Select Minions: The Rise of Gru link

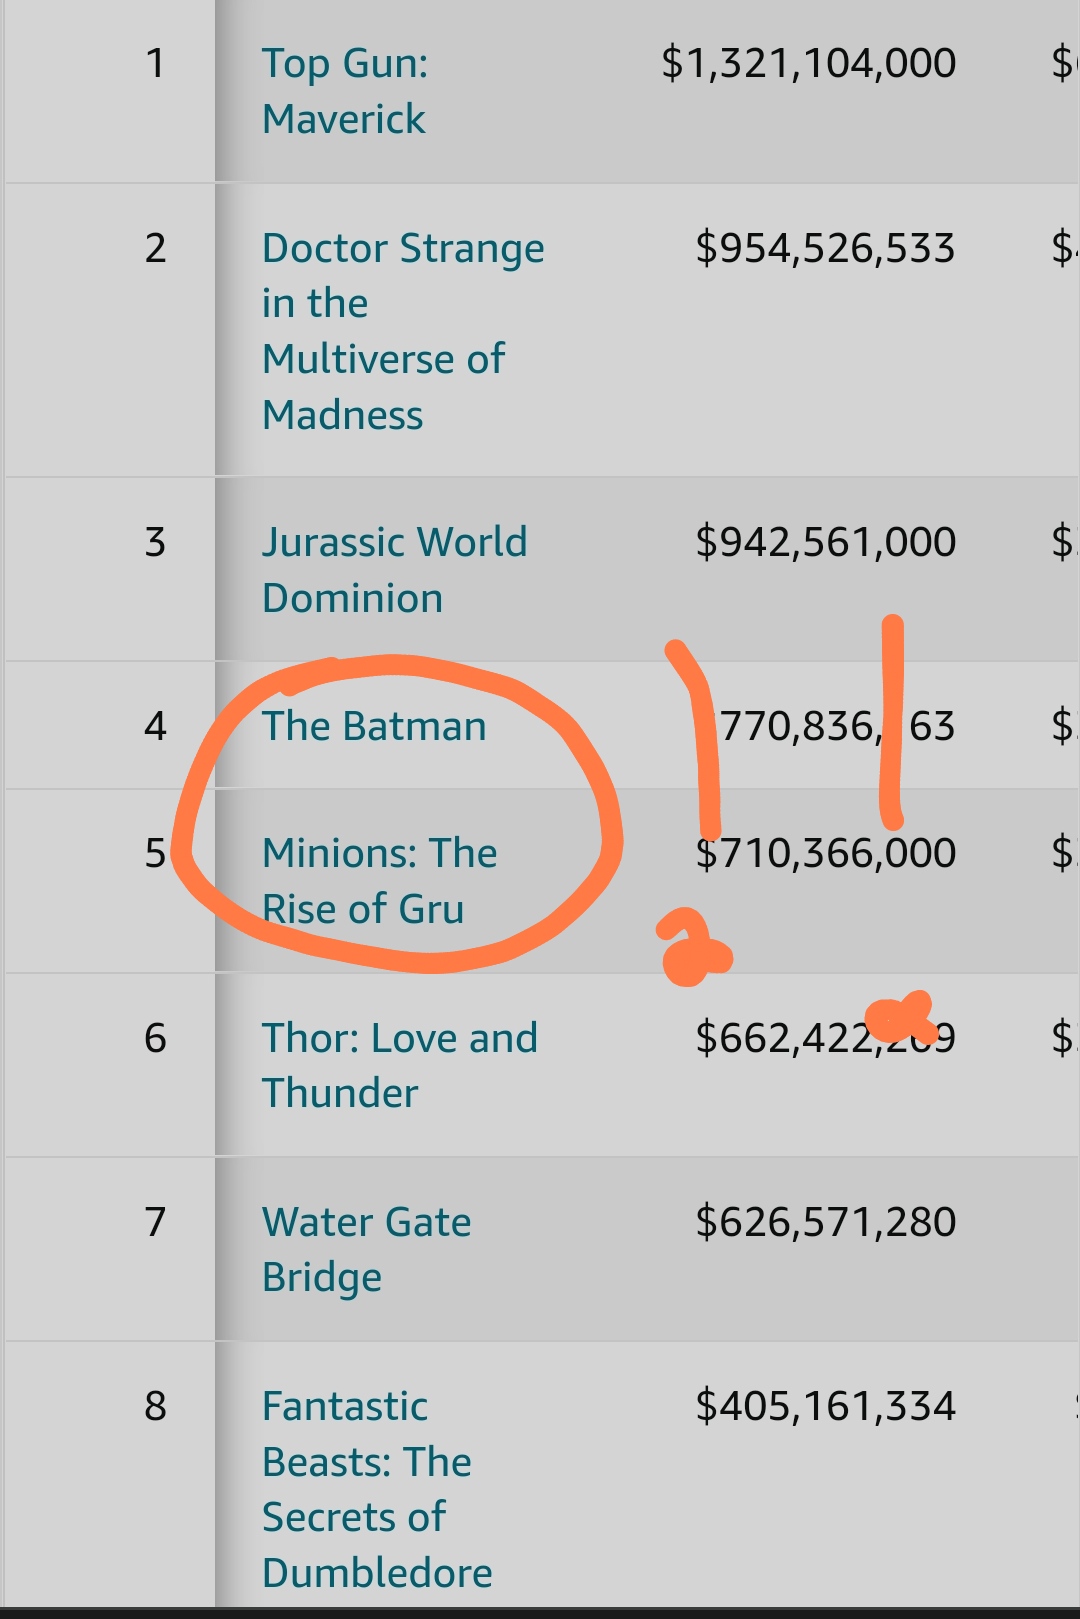tap(379, 881)
